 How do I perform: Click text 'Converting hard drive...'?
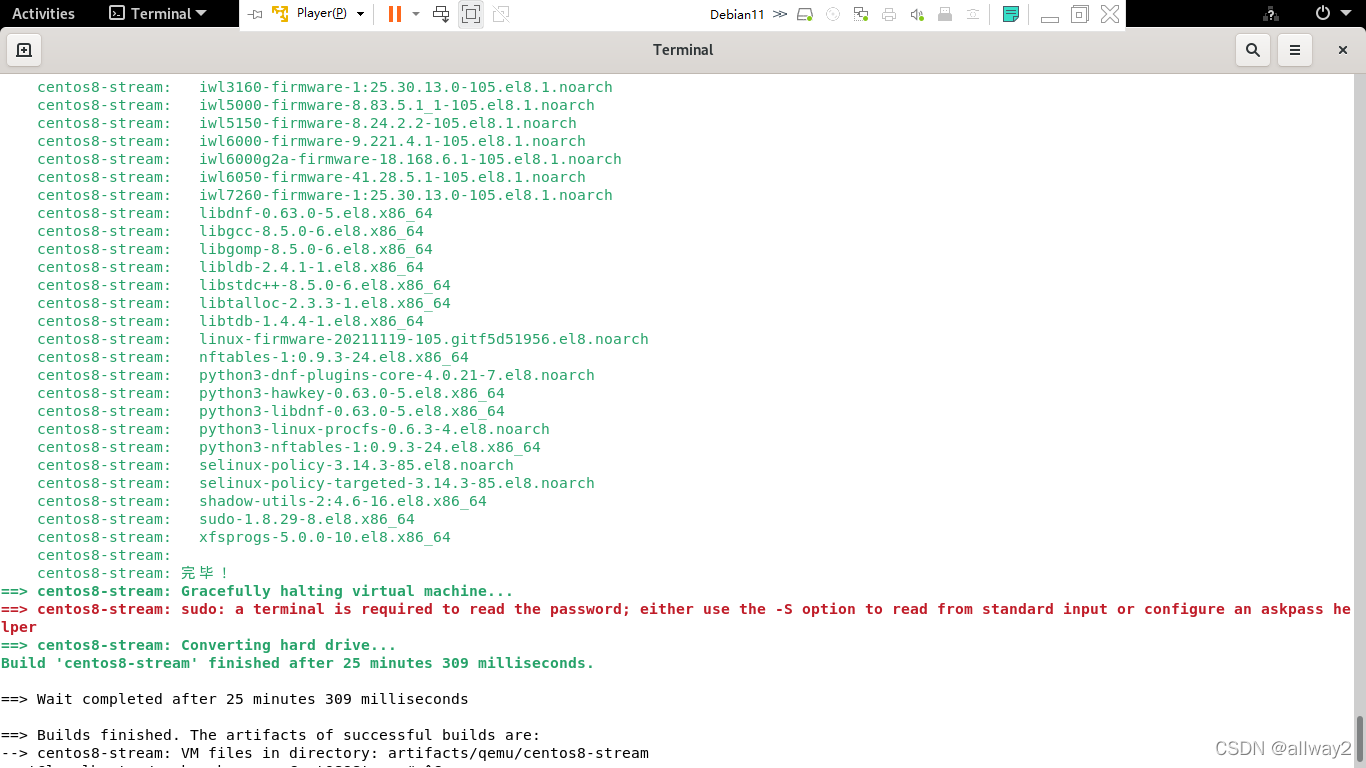click(x=288, y=645)
